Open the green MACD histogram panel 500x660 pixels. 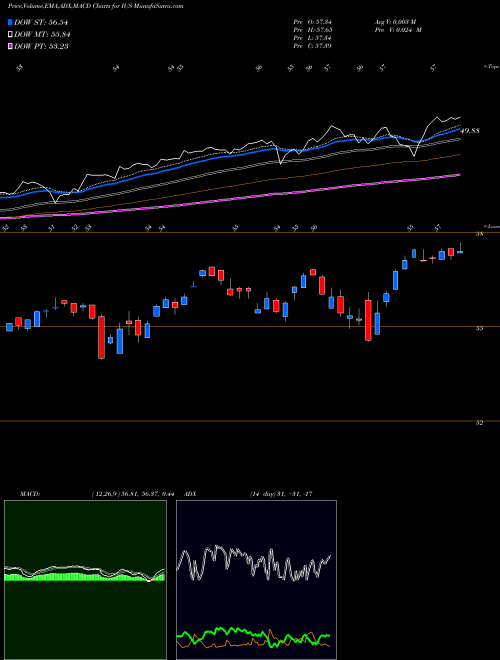(x=85, y=580)
